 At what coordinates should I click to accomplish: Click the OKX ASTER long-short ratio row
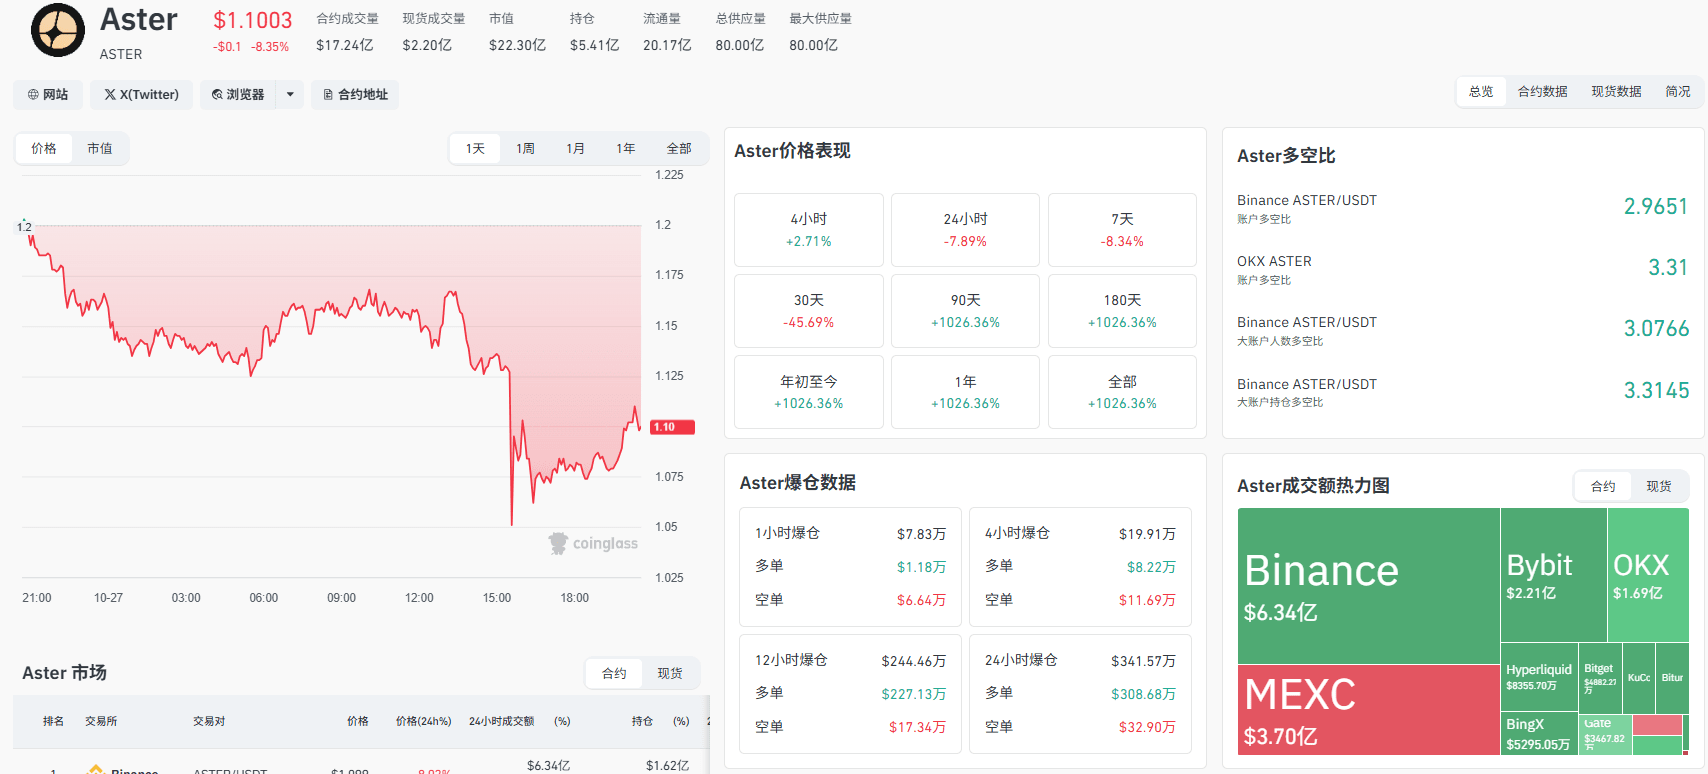pyautogui.click(x=1463, y=269)
